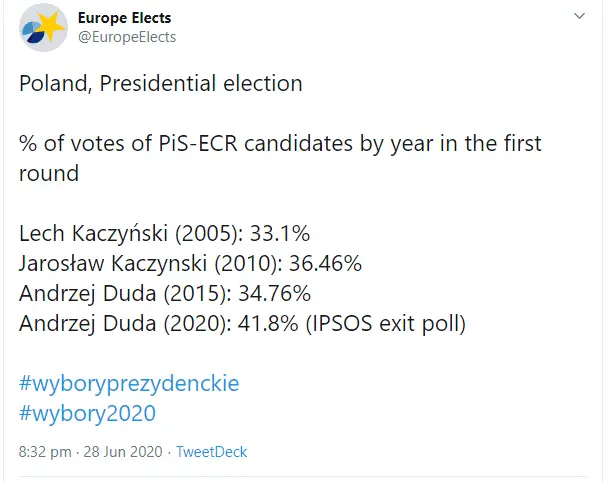Click the @EuropeElects handle
This screenshot has height=482, width=604.
click(126, 37)
